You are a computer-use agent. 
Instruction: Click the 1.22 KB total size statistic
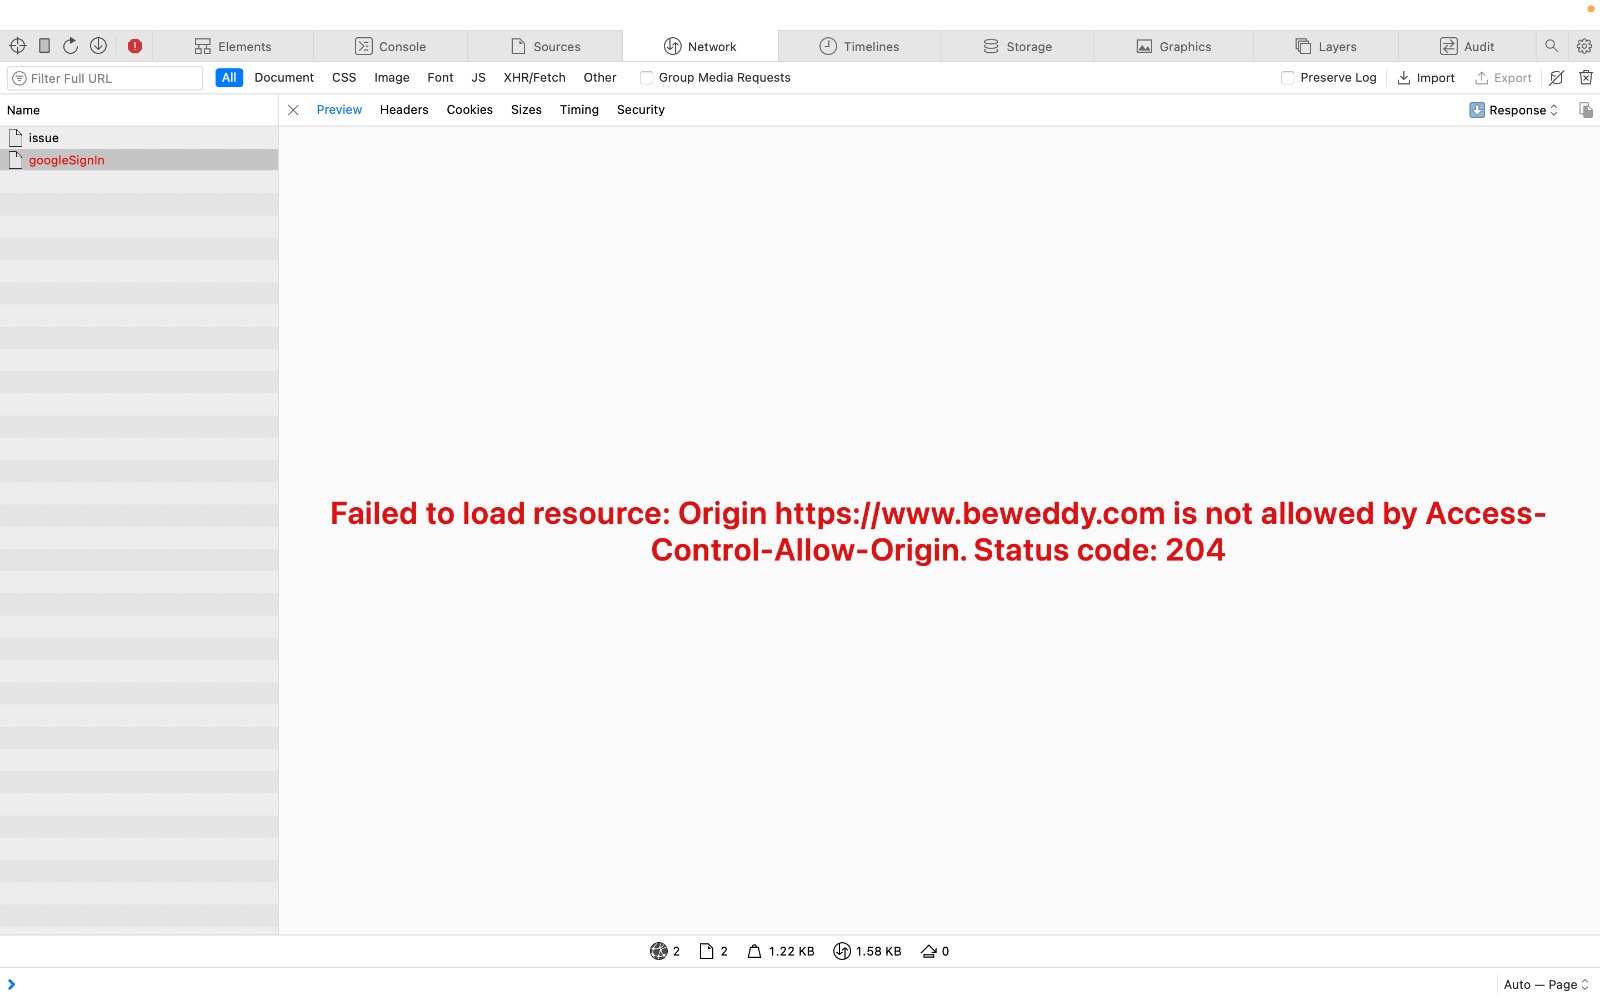781,951
